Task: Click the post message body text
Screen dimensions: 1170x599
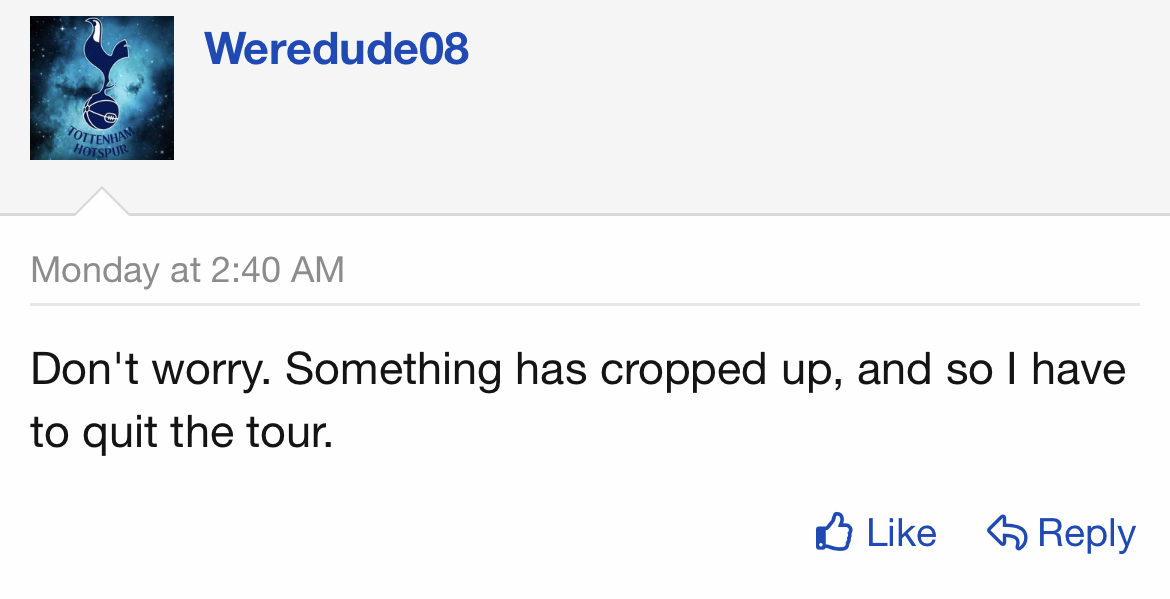Action: pyautogui.click(x=578, y=400)
